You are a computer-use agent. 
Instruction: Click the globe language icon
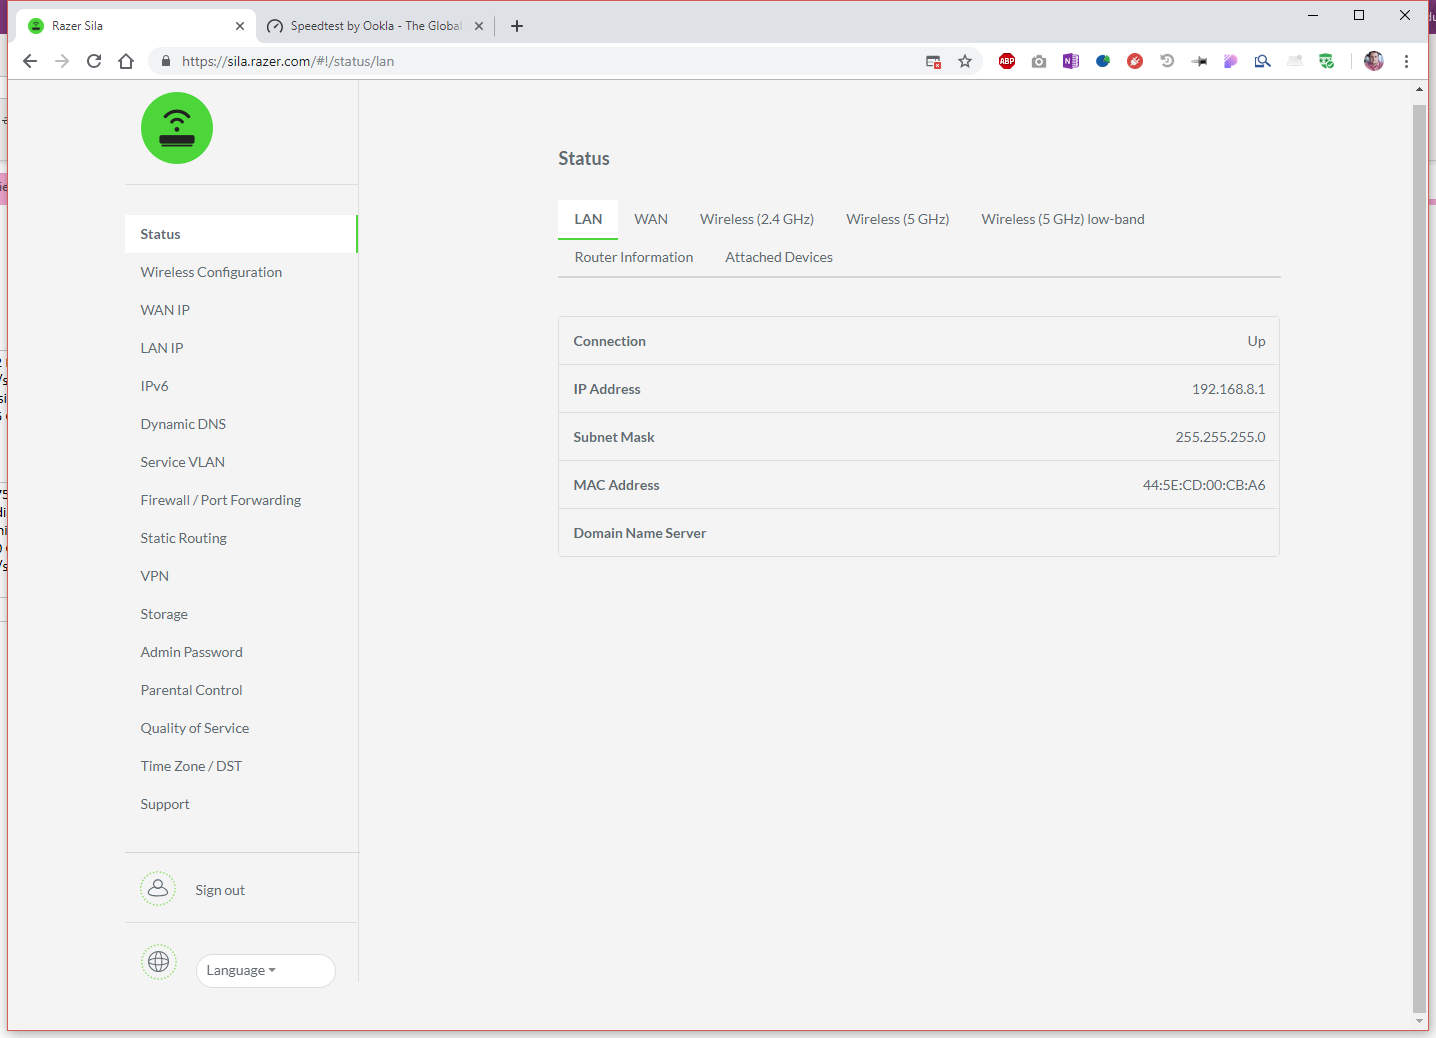coord(158,961)
